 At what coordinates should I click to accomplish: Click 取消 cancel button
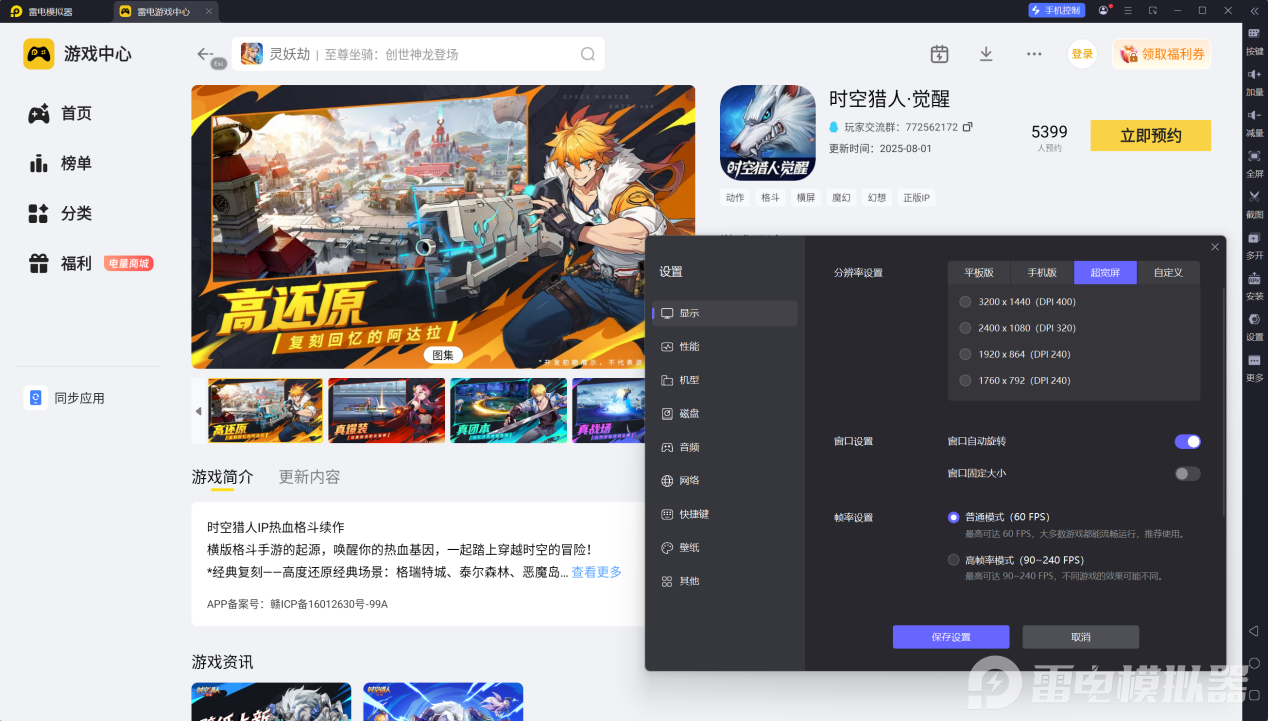[1080, 637]
